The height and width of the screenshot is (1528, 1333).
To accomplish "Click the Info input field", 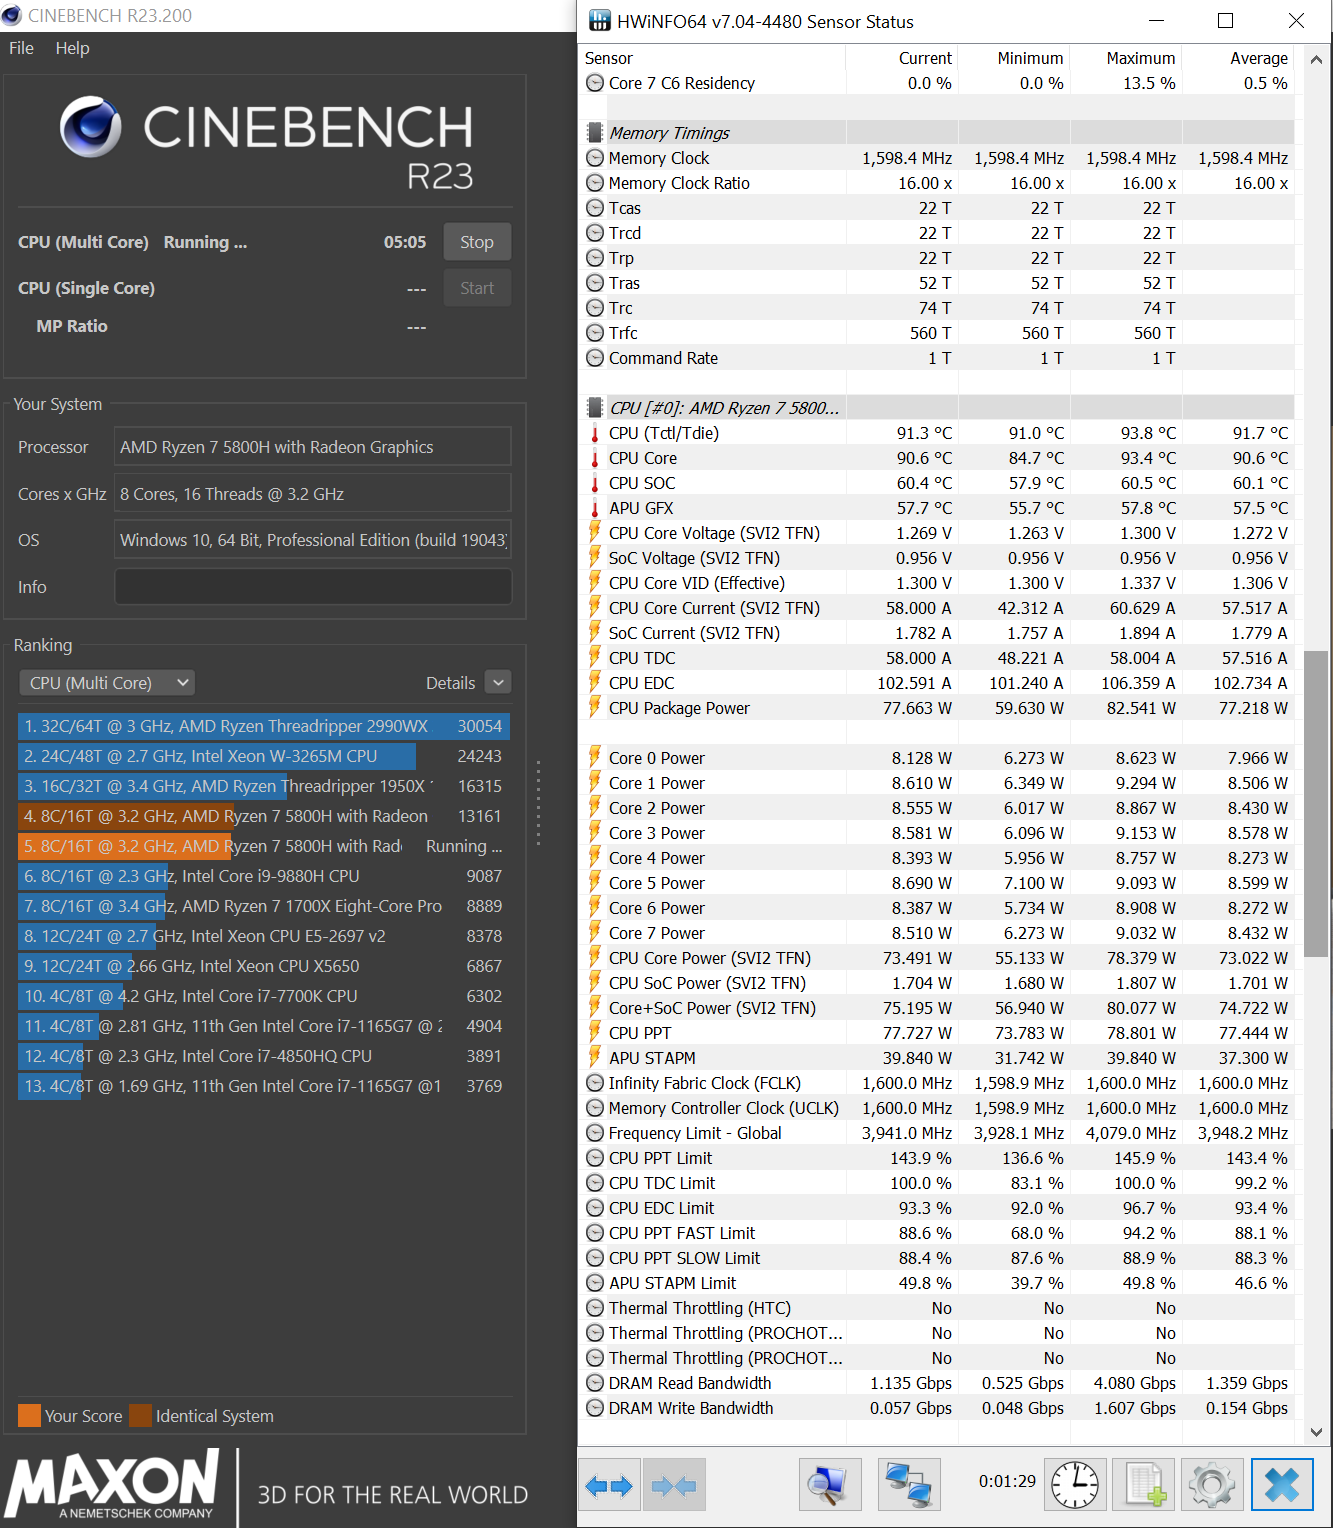I will [313, 587].
